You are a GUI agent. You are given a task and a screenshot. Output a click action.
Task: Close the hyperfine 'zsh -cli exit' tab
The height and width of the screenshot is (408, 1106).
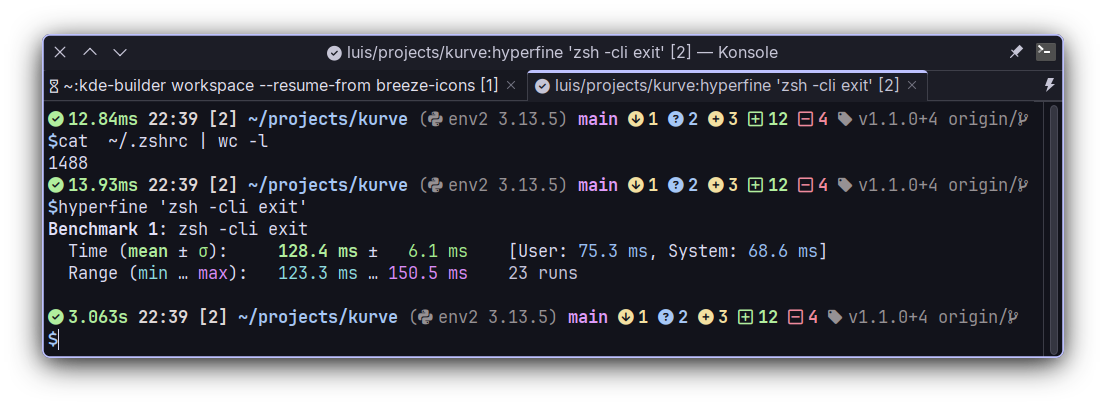[911, 85]
